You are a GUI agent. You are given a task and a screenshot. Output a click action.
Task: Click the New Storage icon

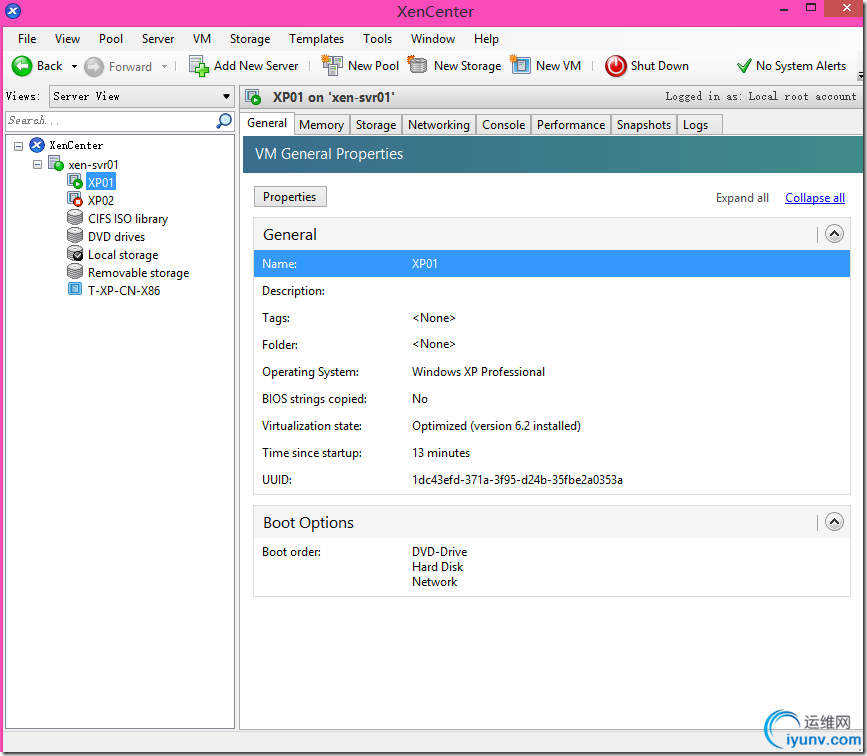pyautogui.click(x=417, y=65)
